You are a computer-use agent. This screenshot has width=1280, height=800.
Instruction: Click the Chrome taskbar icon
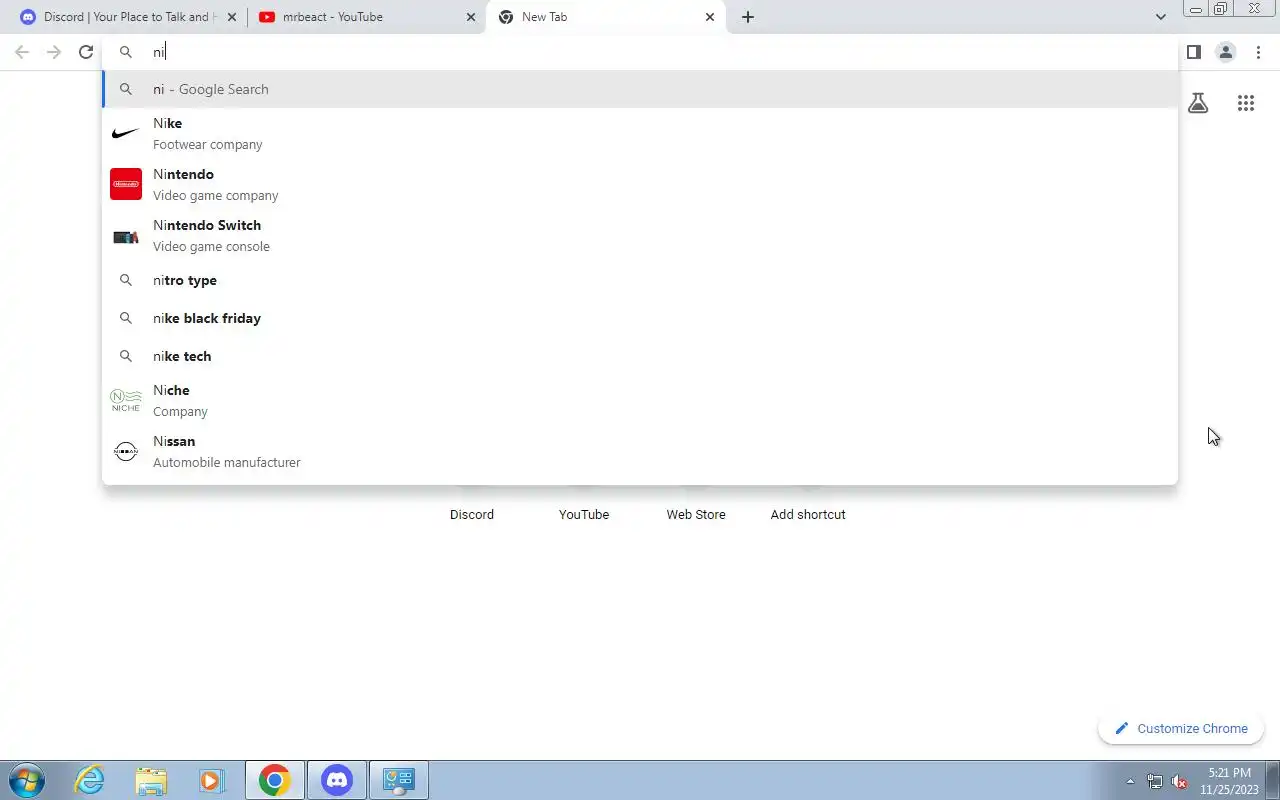(274, 780)
